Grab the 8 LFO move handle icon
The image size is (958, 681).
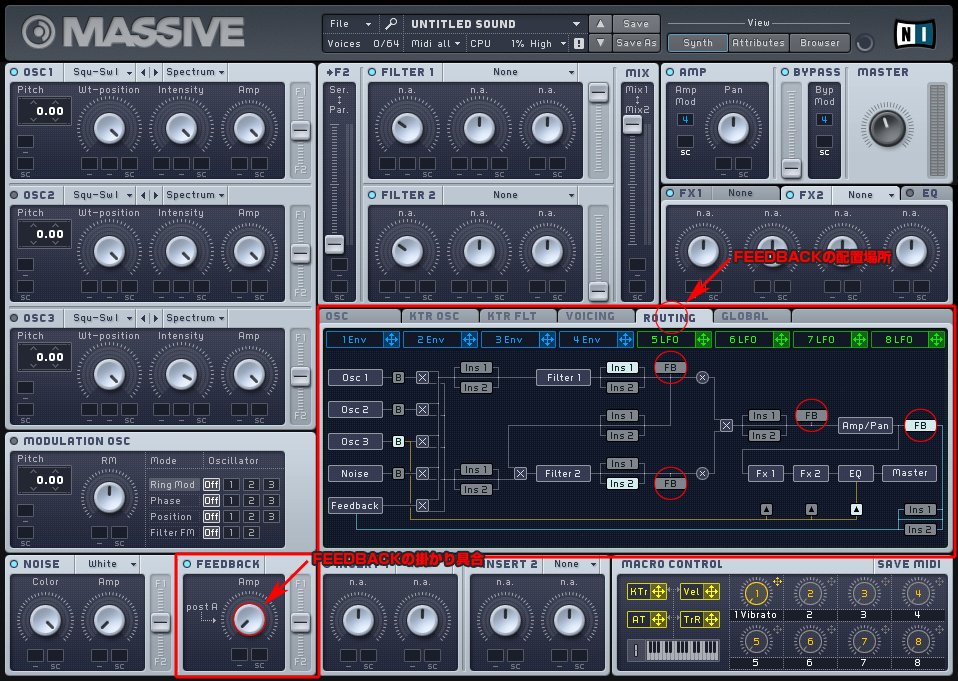(937, 340)
